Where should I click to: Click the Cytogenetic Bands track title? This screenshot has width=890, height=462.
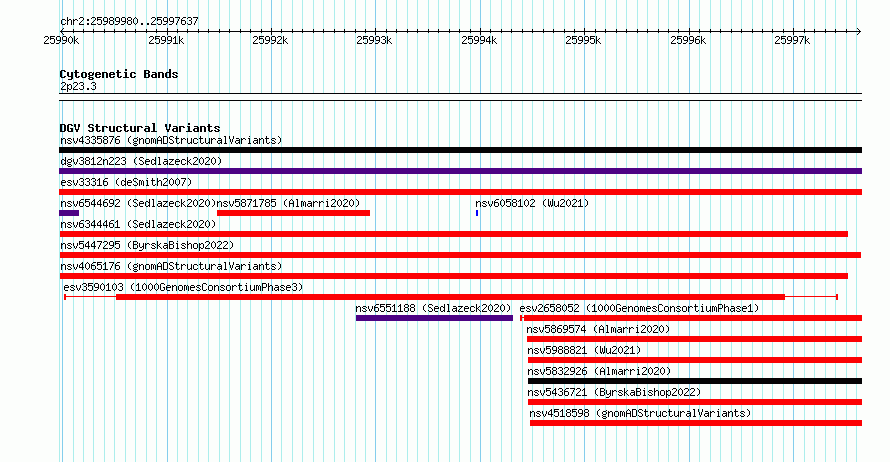(119, 74)
